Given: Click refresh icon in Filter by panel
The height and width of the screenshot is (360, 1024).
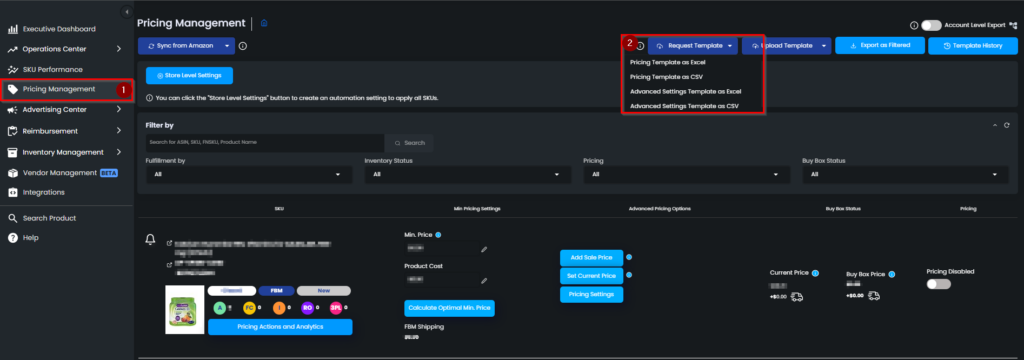Looking at the screenshot, I should [1007, 125].
